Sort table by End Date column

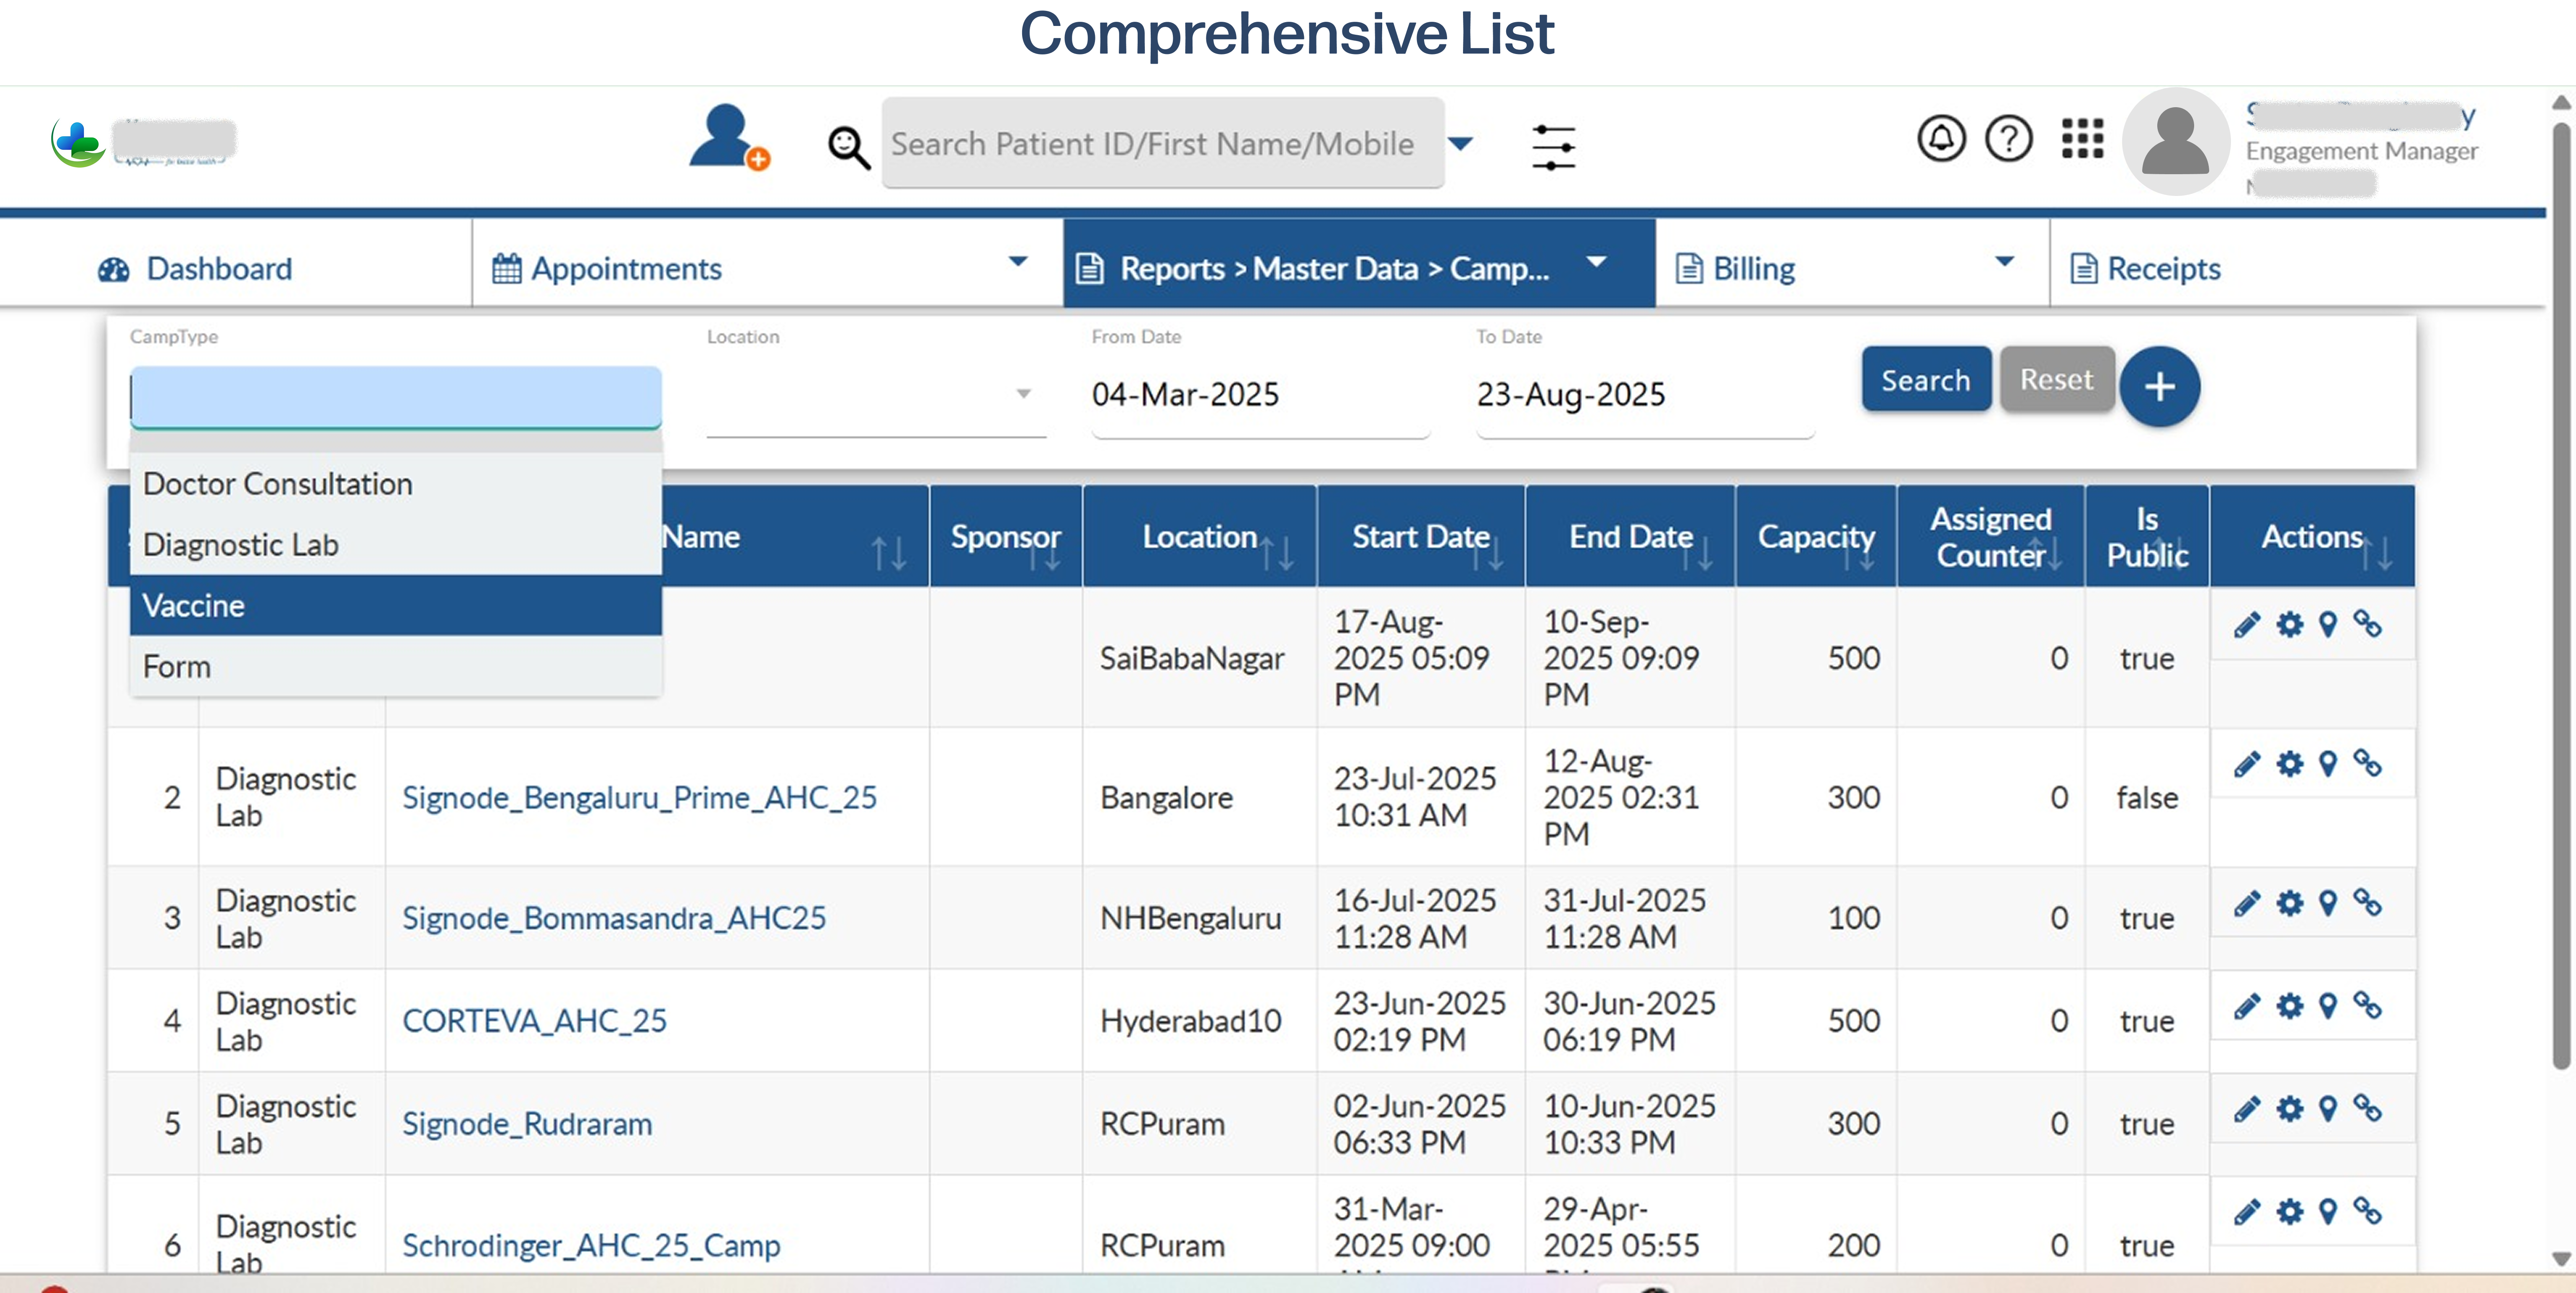click(1630, 536)
